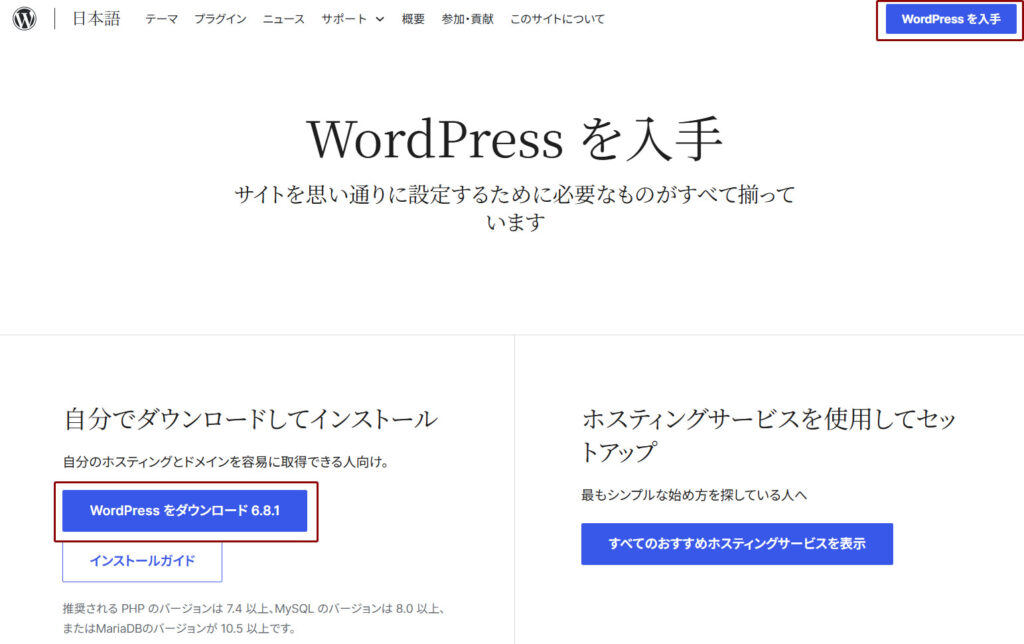Viewport: 1024px width, 644px height.
Task: Click the 自分でダウンロードしてインストール heading
Action: [251, 419]
